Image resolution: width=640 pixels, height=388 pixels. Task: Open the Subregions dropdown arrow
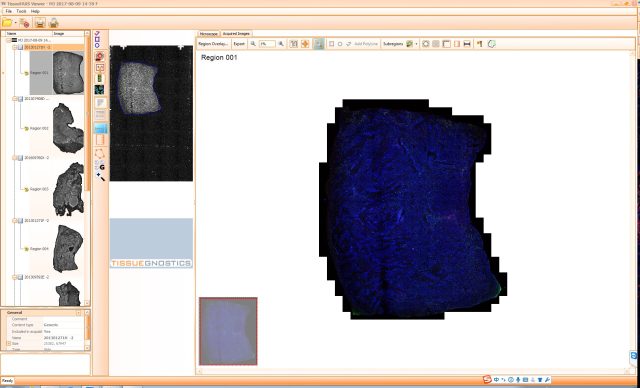point(416,44)
